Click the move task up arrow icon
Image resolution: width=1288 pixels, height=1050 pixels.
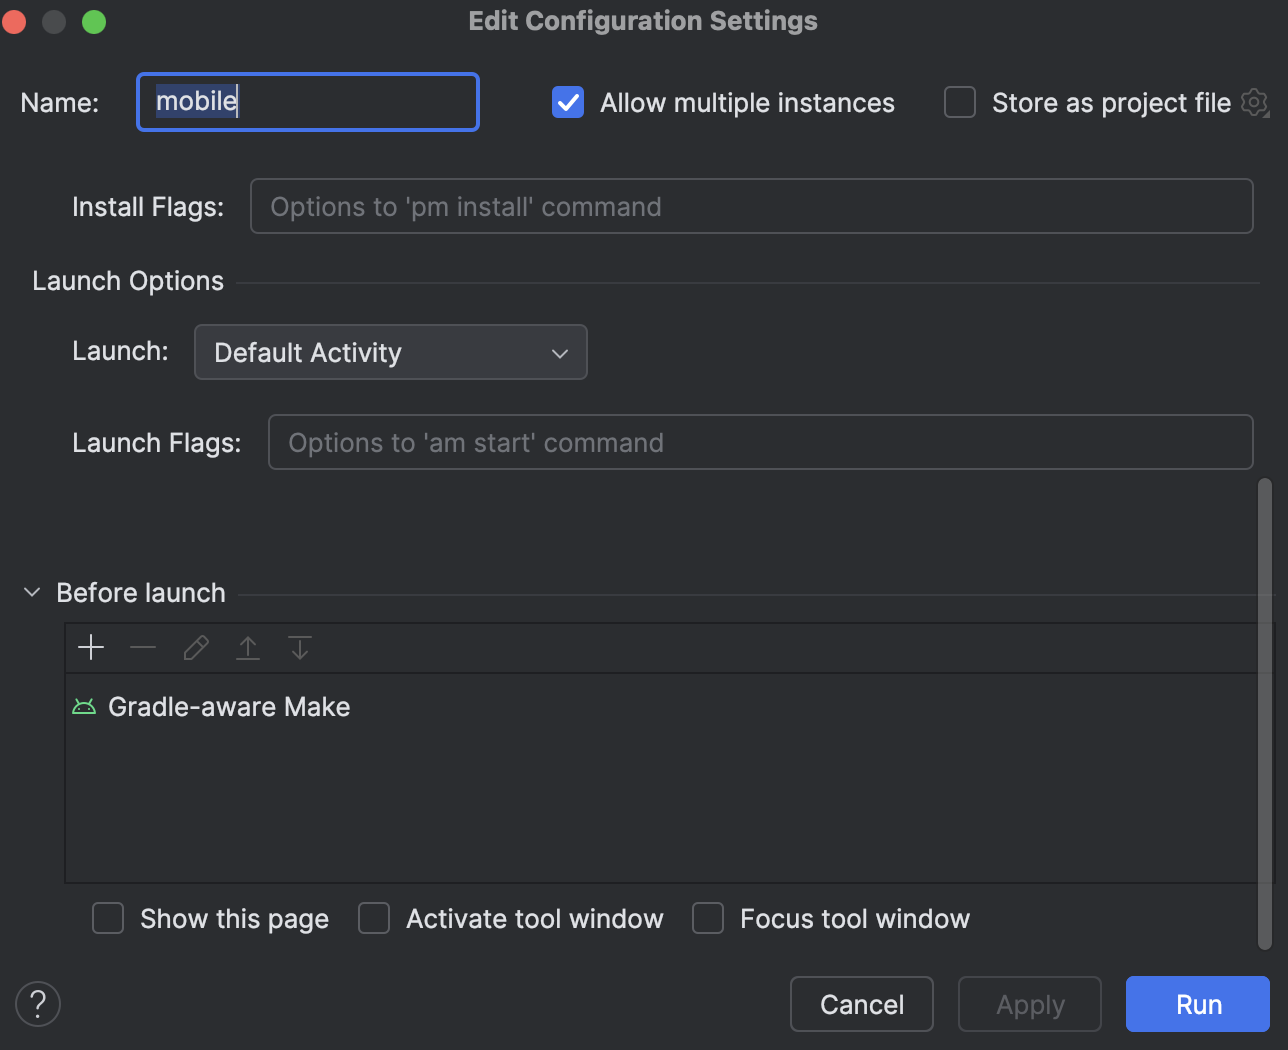248,648
